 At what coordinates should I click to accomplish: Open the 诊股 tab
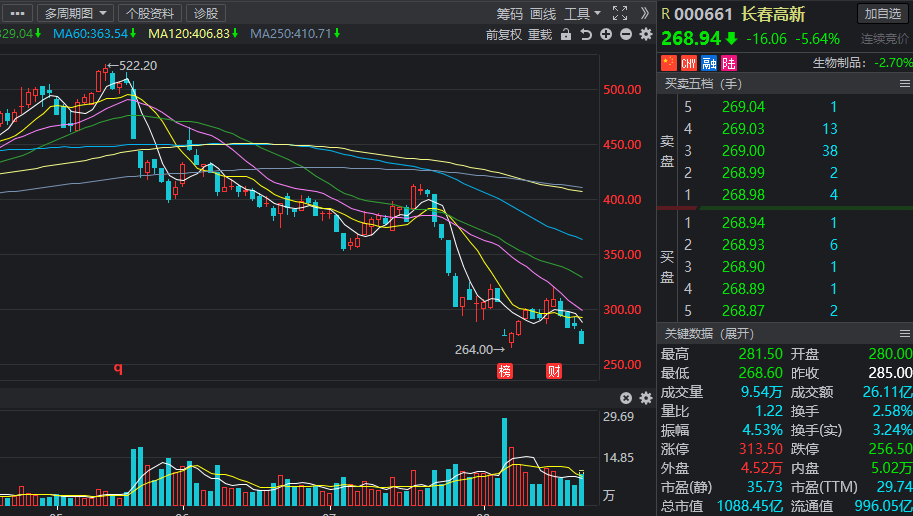coord(206,13)
